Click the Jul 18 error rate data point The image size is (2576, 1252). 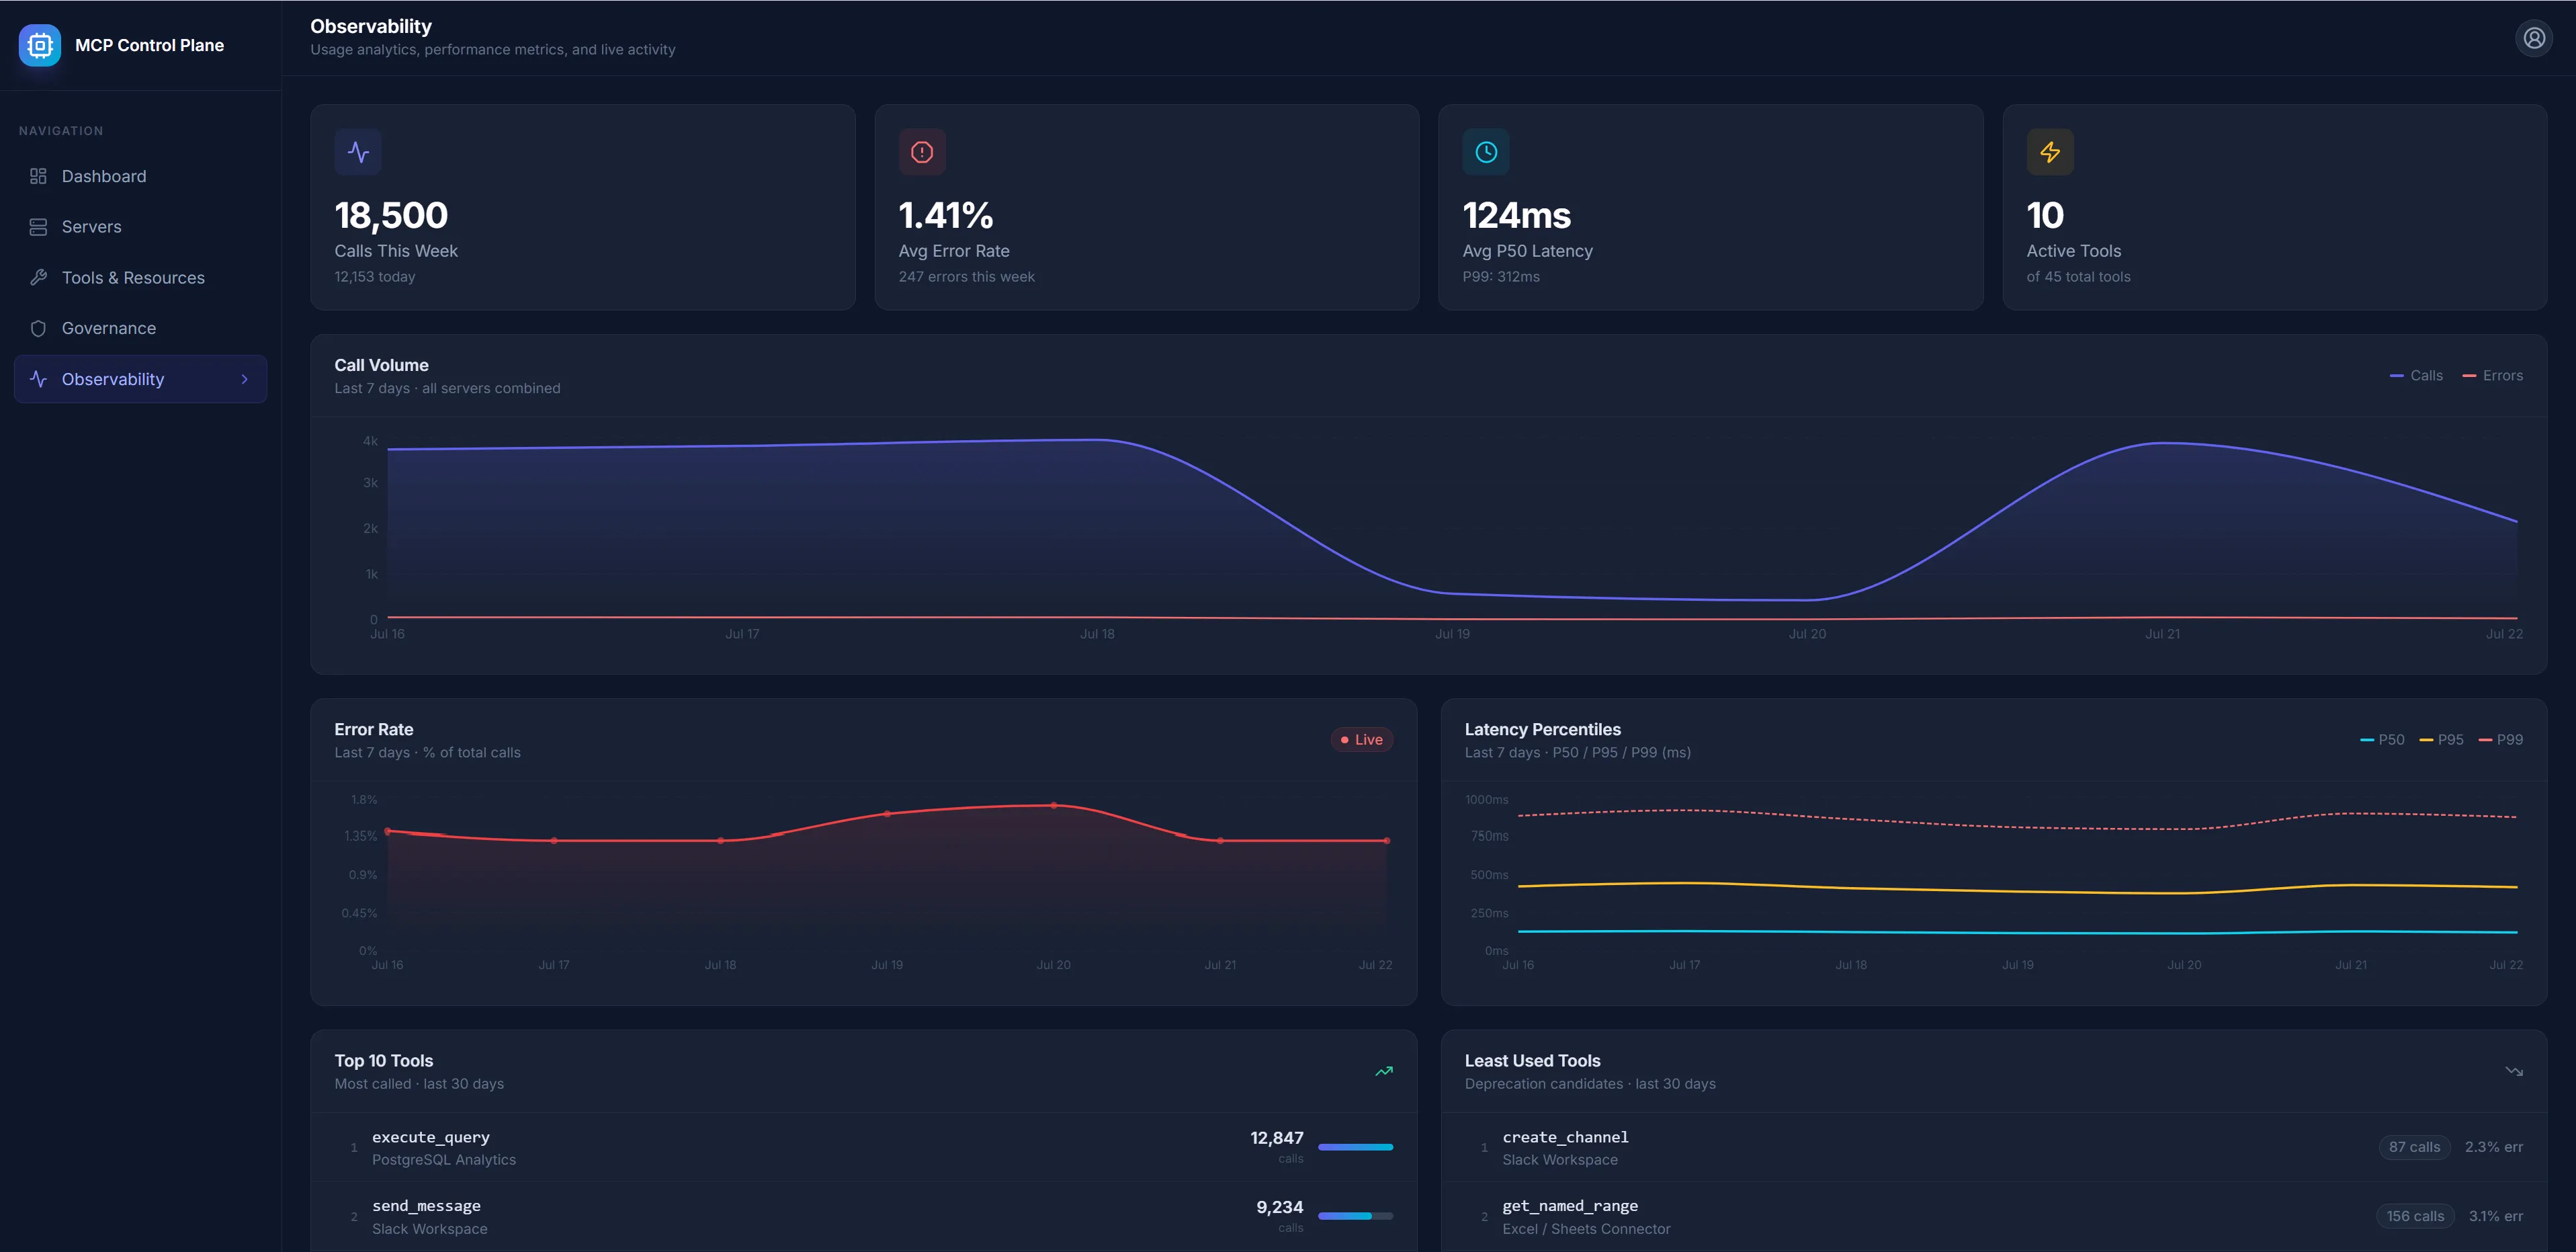pos(721,841)
